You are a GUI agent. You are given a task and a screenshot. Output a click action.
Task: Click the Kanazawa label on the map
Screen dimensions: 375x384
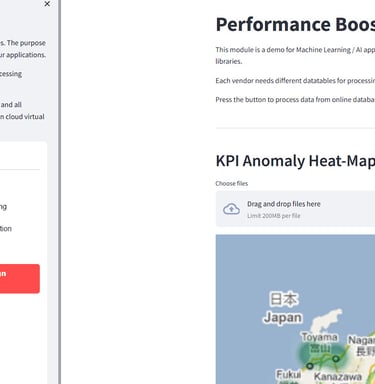[338, 377]
